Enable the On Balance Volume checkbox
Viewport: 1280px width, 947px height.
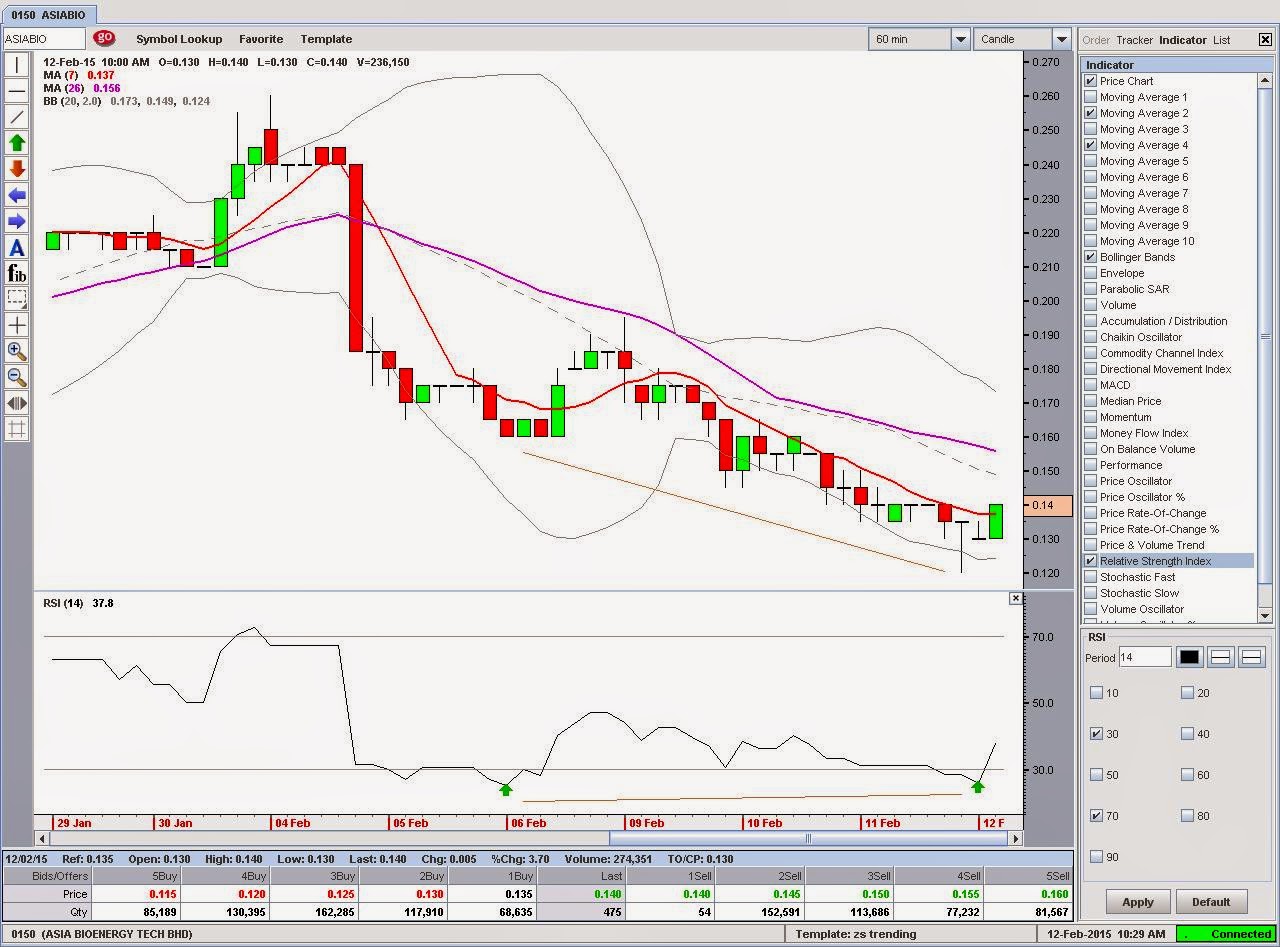pyautogui.click(x=1091, y=449)
